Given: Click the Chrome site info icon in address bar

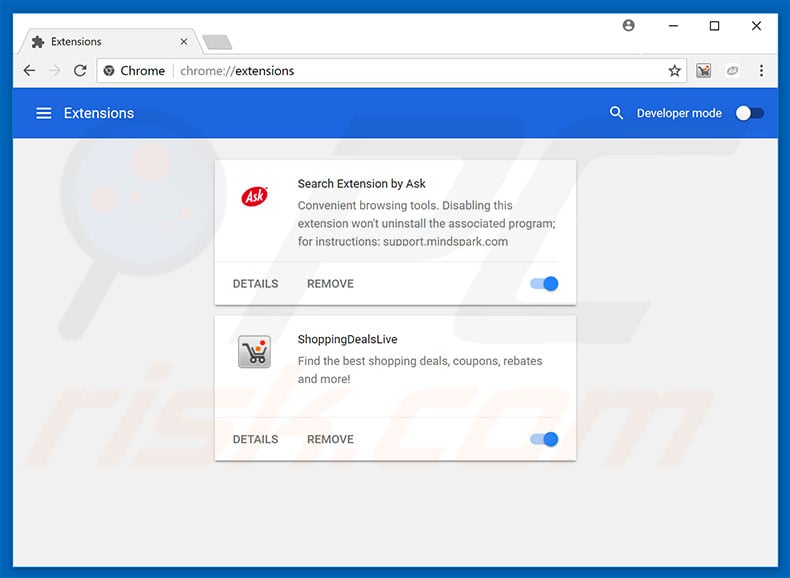Looking at the screenshot, I should 109,71.
